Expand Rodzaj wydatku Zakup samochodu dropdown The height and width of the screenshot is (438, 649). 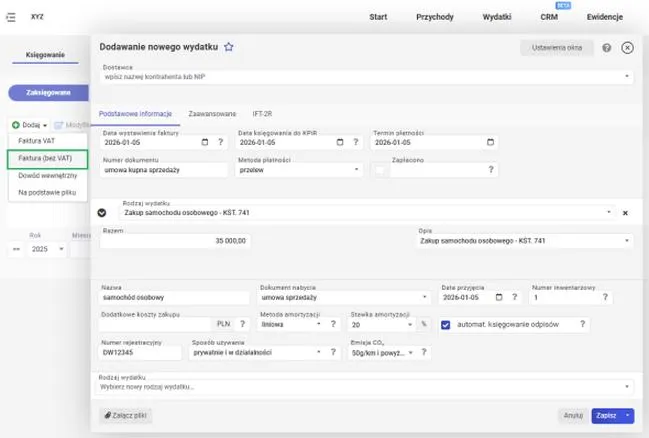(x=608, y=212)
